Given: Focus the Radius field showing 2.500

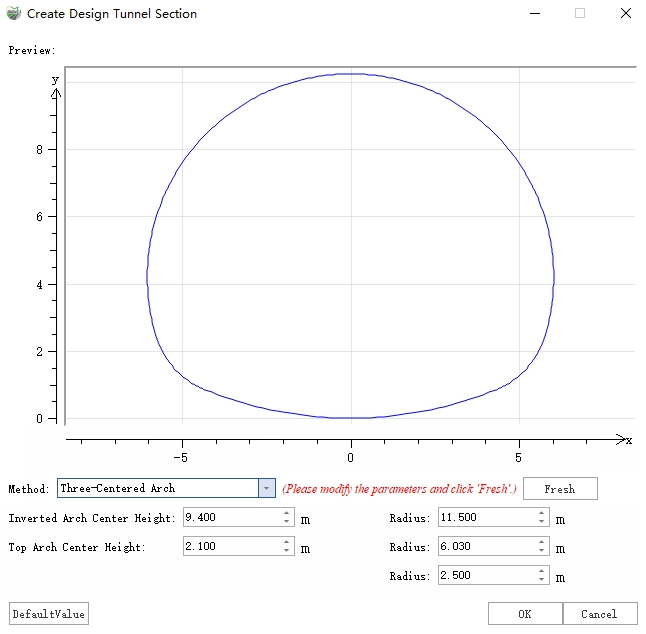Looking at the screenshot, I should point(486,576).
